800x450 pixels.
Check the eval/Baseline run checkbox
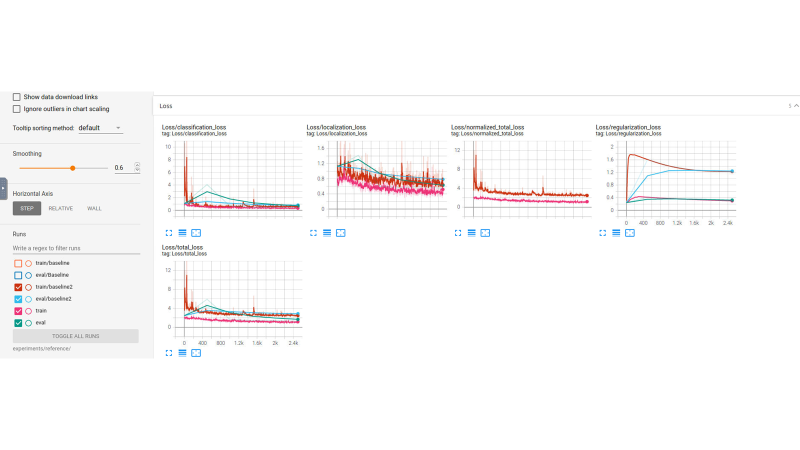(x=18, y=275)
